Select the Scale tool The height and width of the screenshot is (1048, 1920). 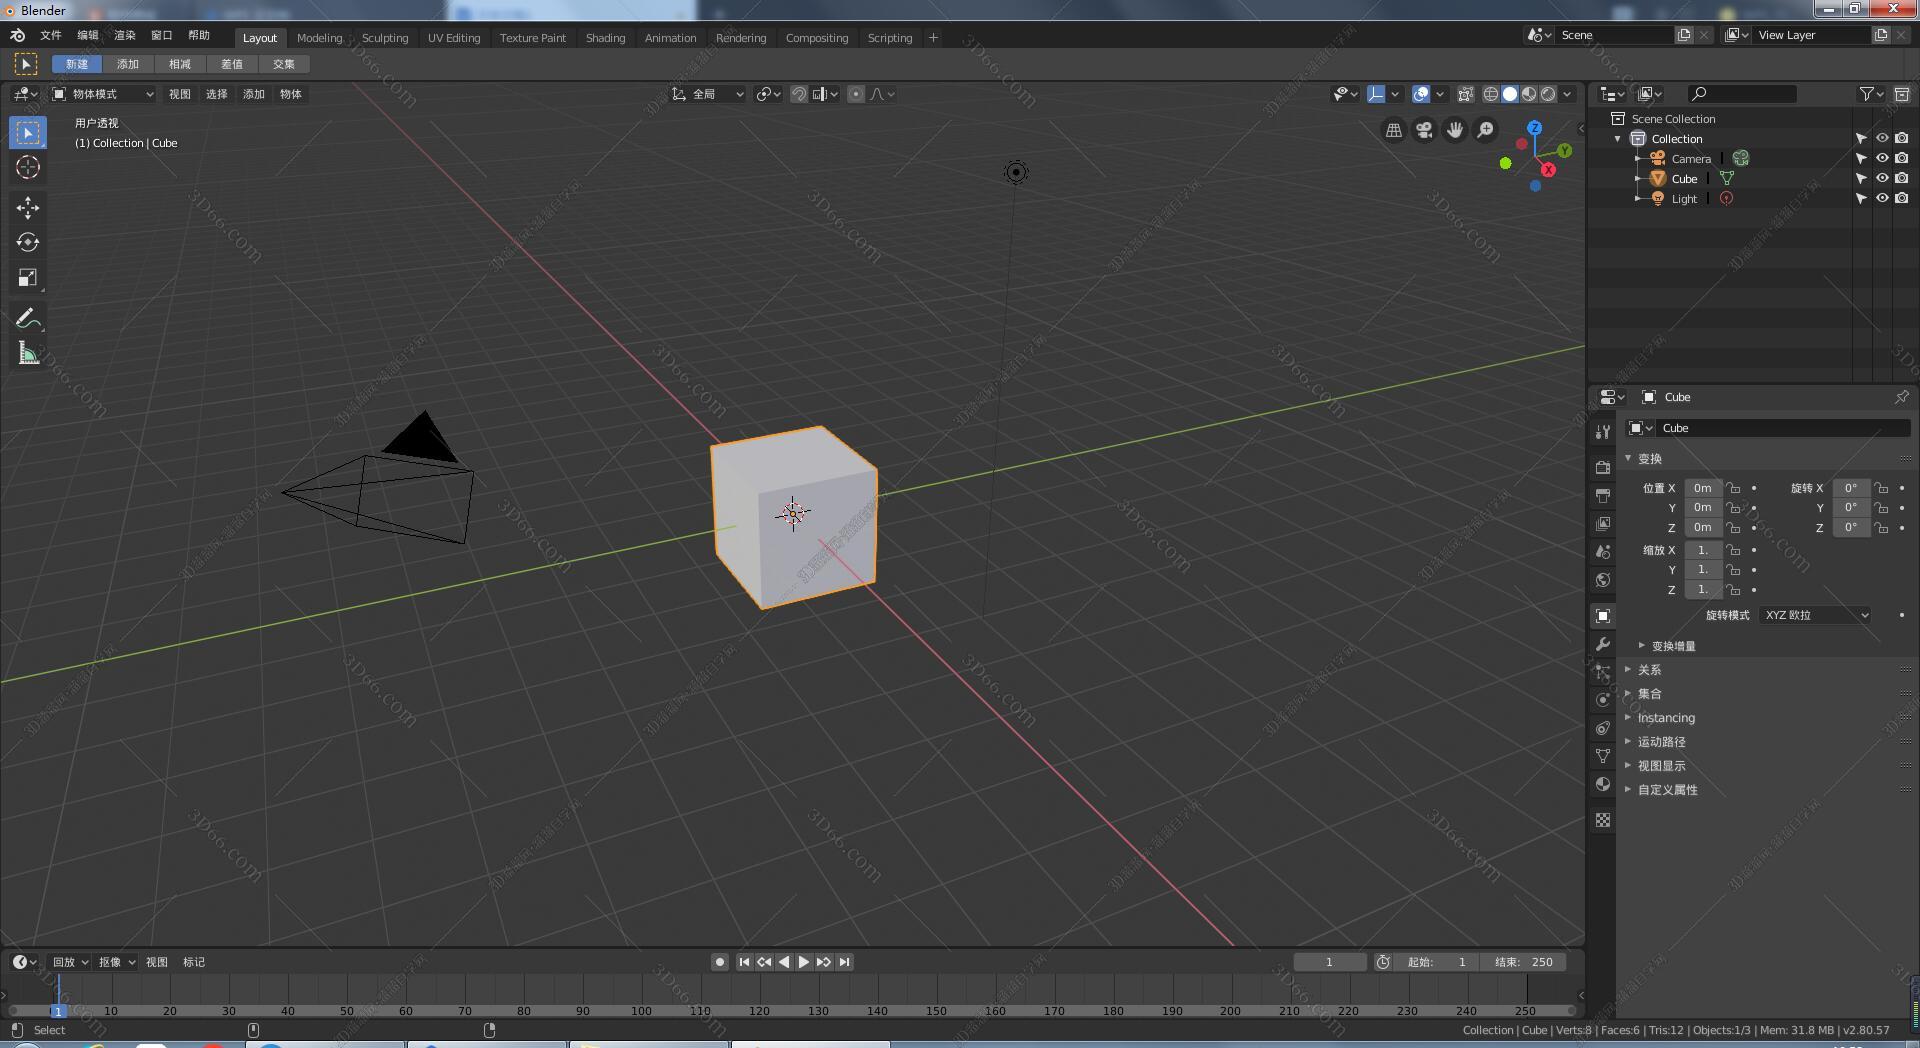tap(28, 278)
